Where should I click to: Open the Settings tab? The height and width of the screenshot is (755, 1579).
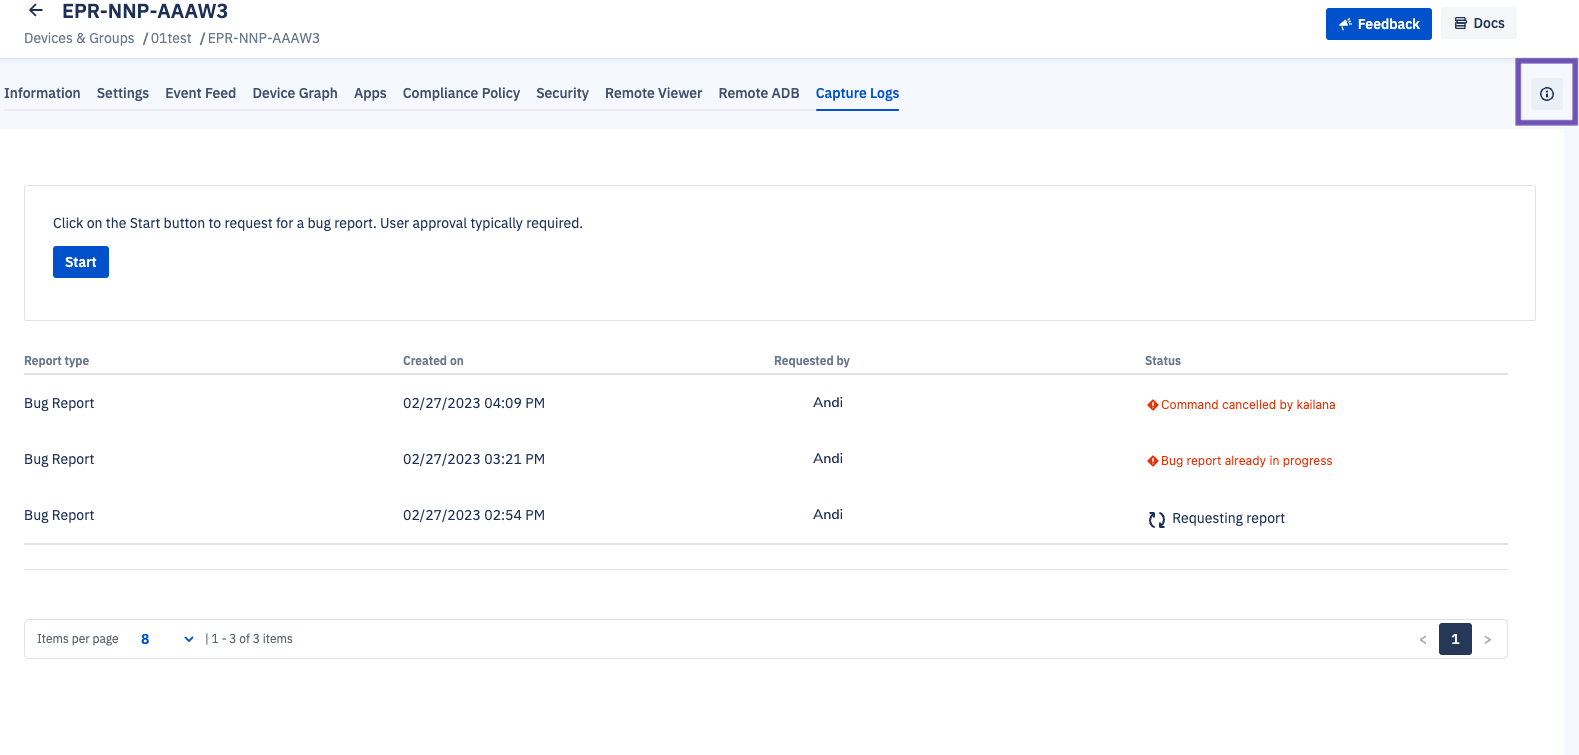click(x=123, y=93)
